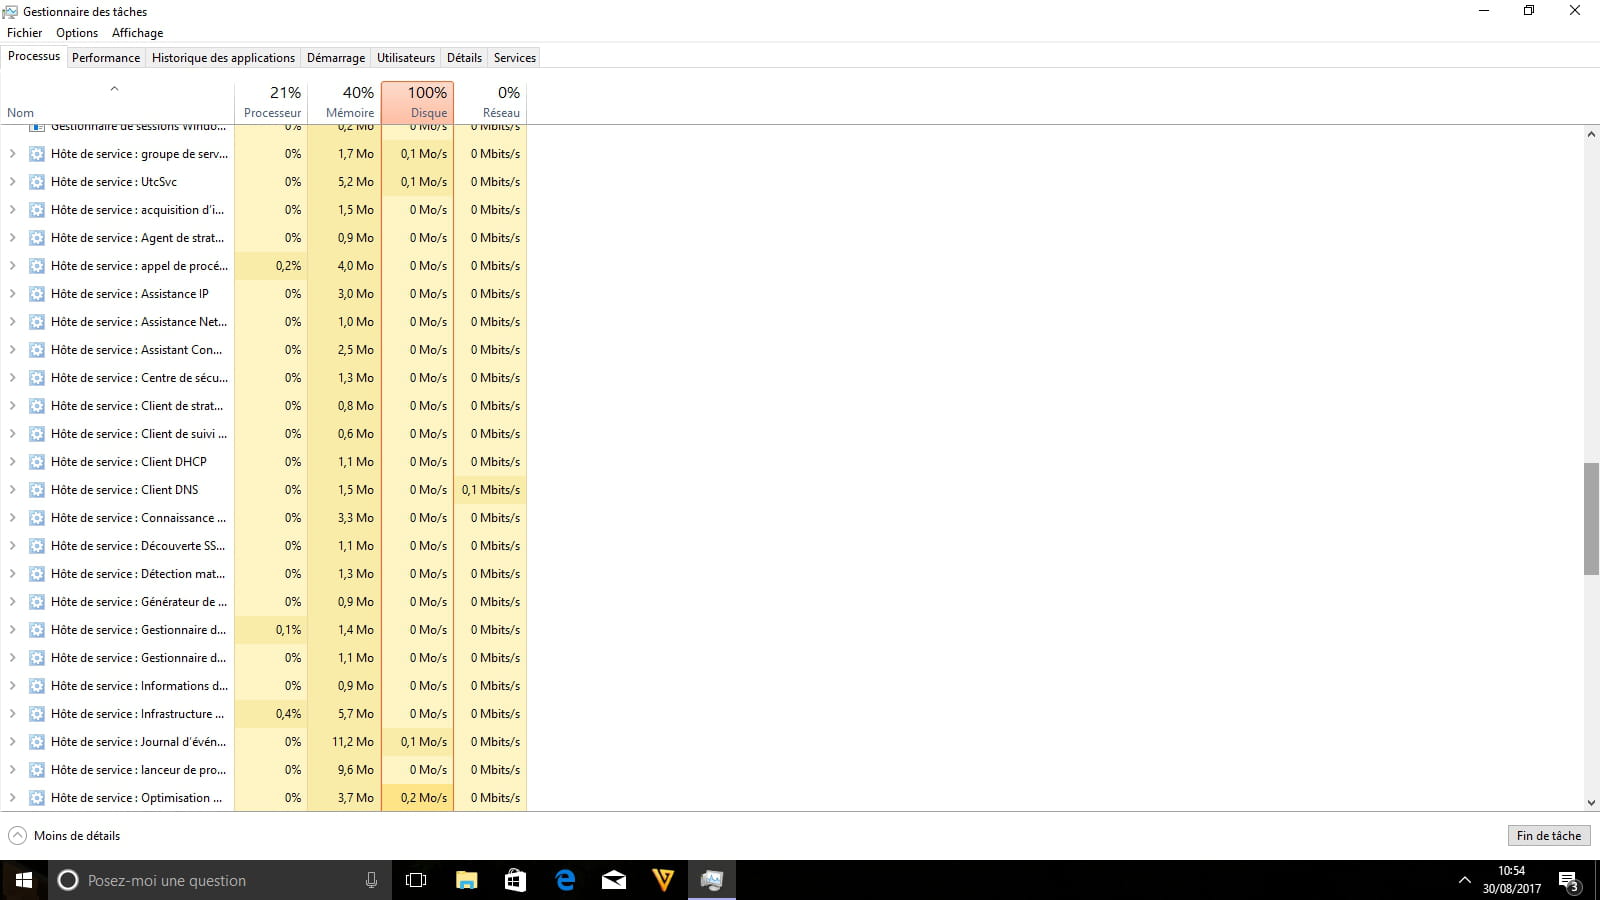Open the Windows Store taskbar icon
Viewport: 1600px width, 900px height.
point(515,880)
